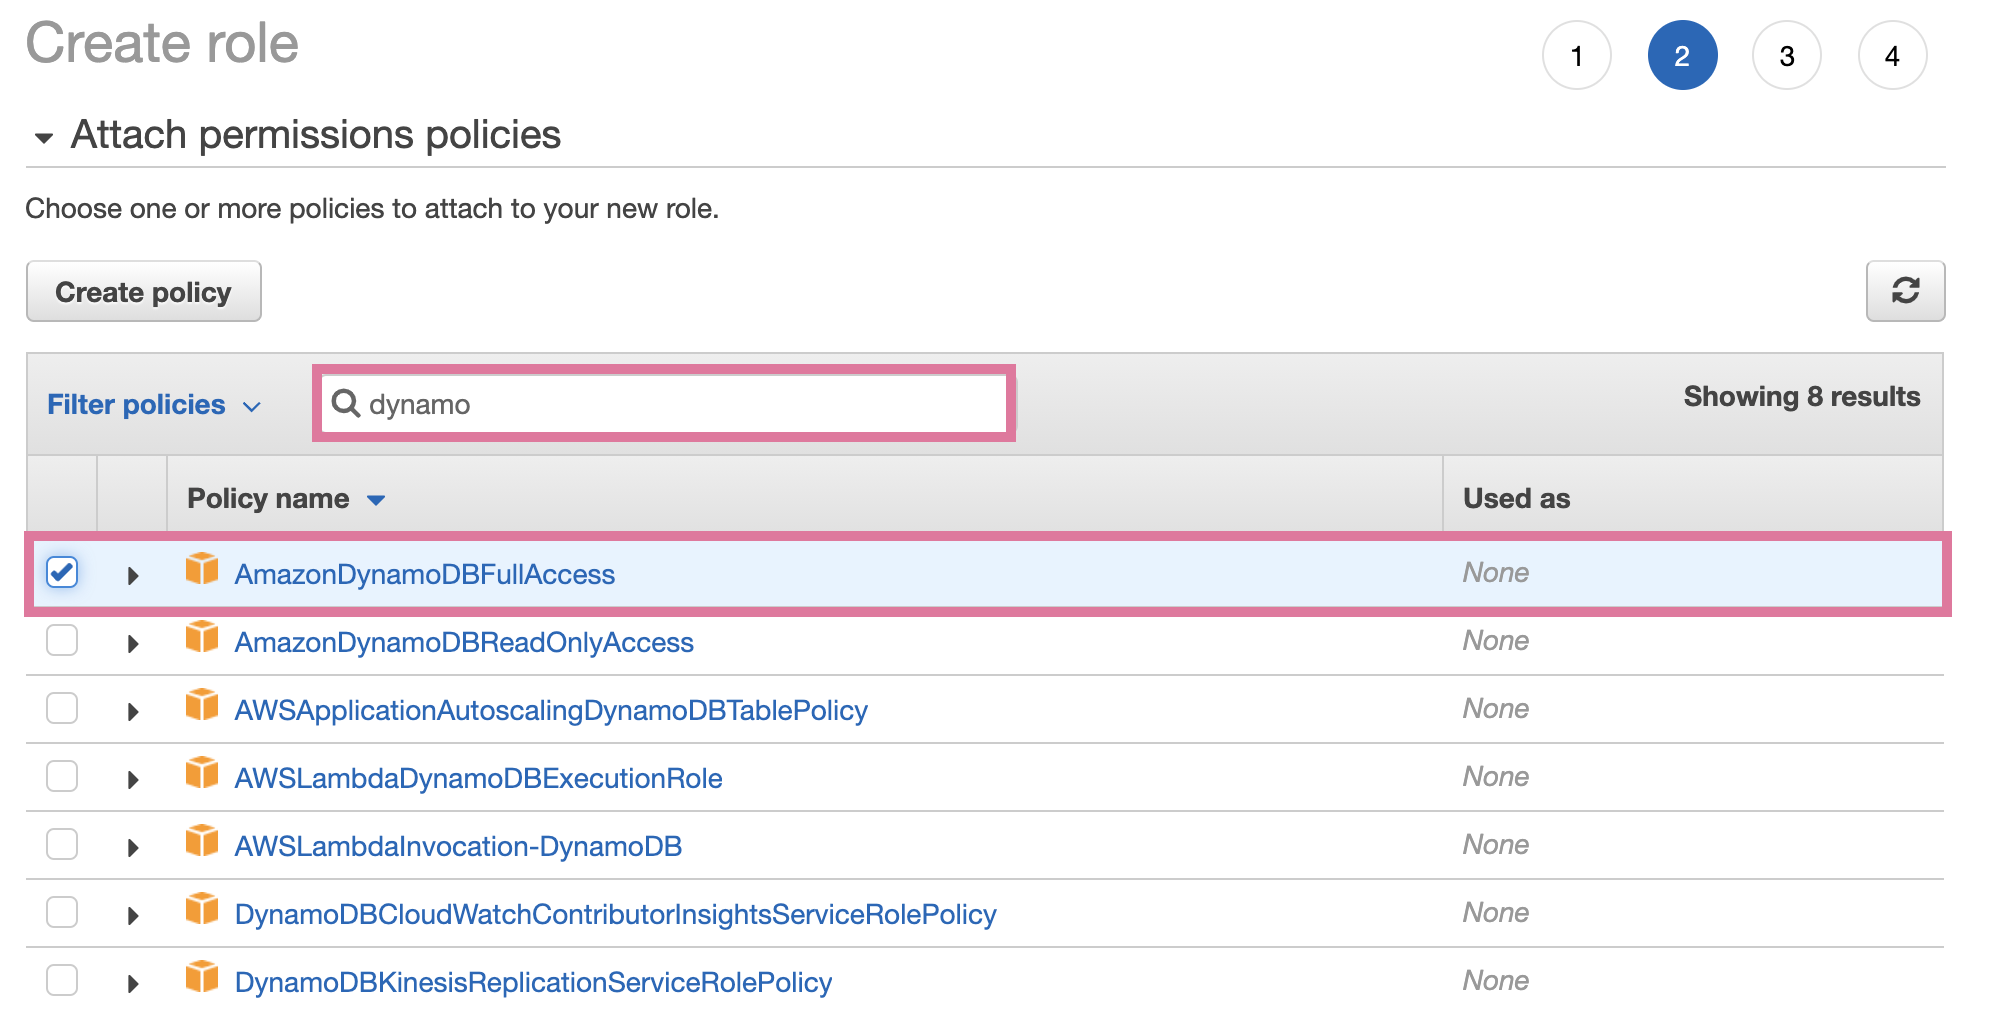Open DynamoDBCloudWatchContributorInsightsServiceRolePolicy link
Screen dimensions: 1992x1010
click(616, 914)
